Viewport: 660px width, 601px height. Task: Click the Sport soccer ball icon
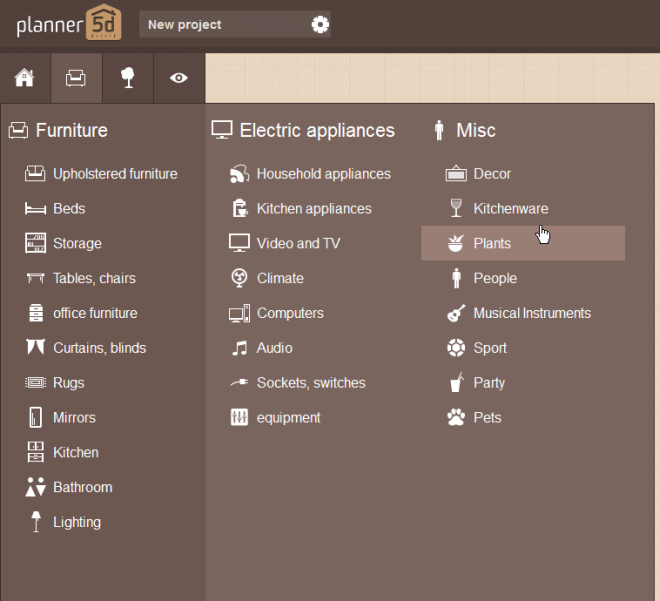coord(456,348)
